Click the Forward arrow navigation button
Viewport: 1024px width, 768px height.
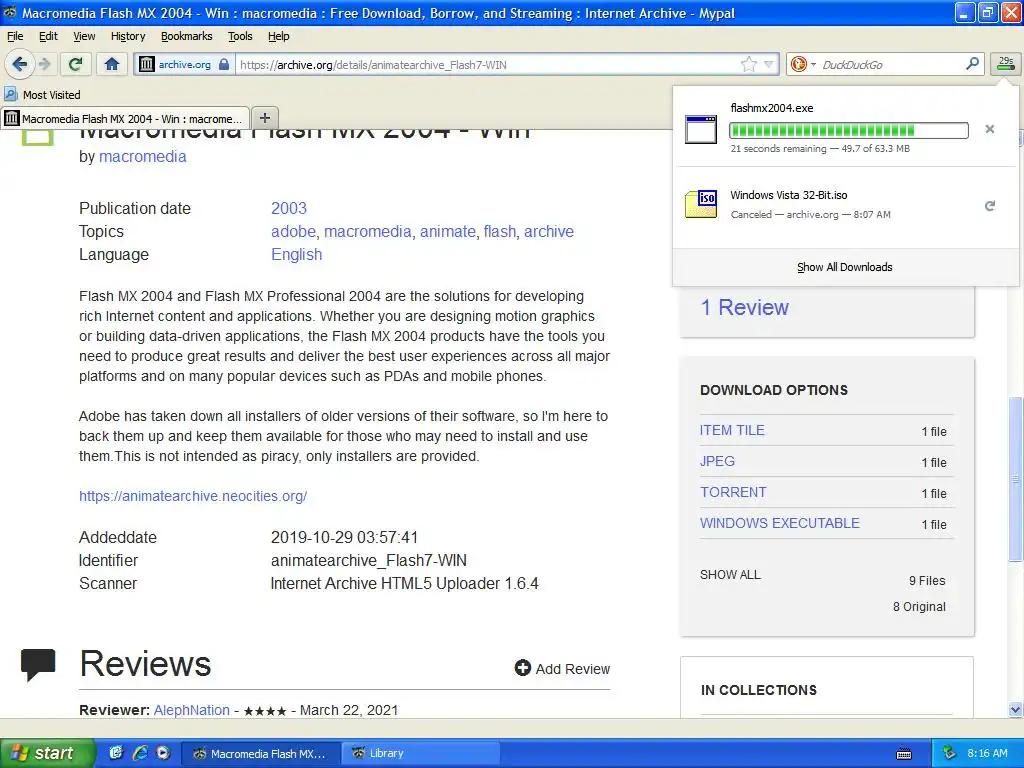[x=44, y=64]
